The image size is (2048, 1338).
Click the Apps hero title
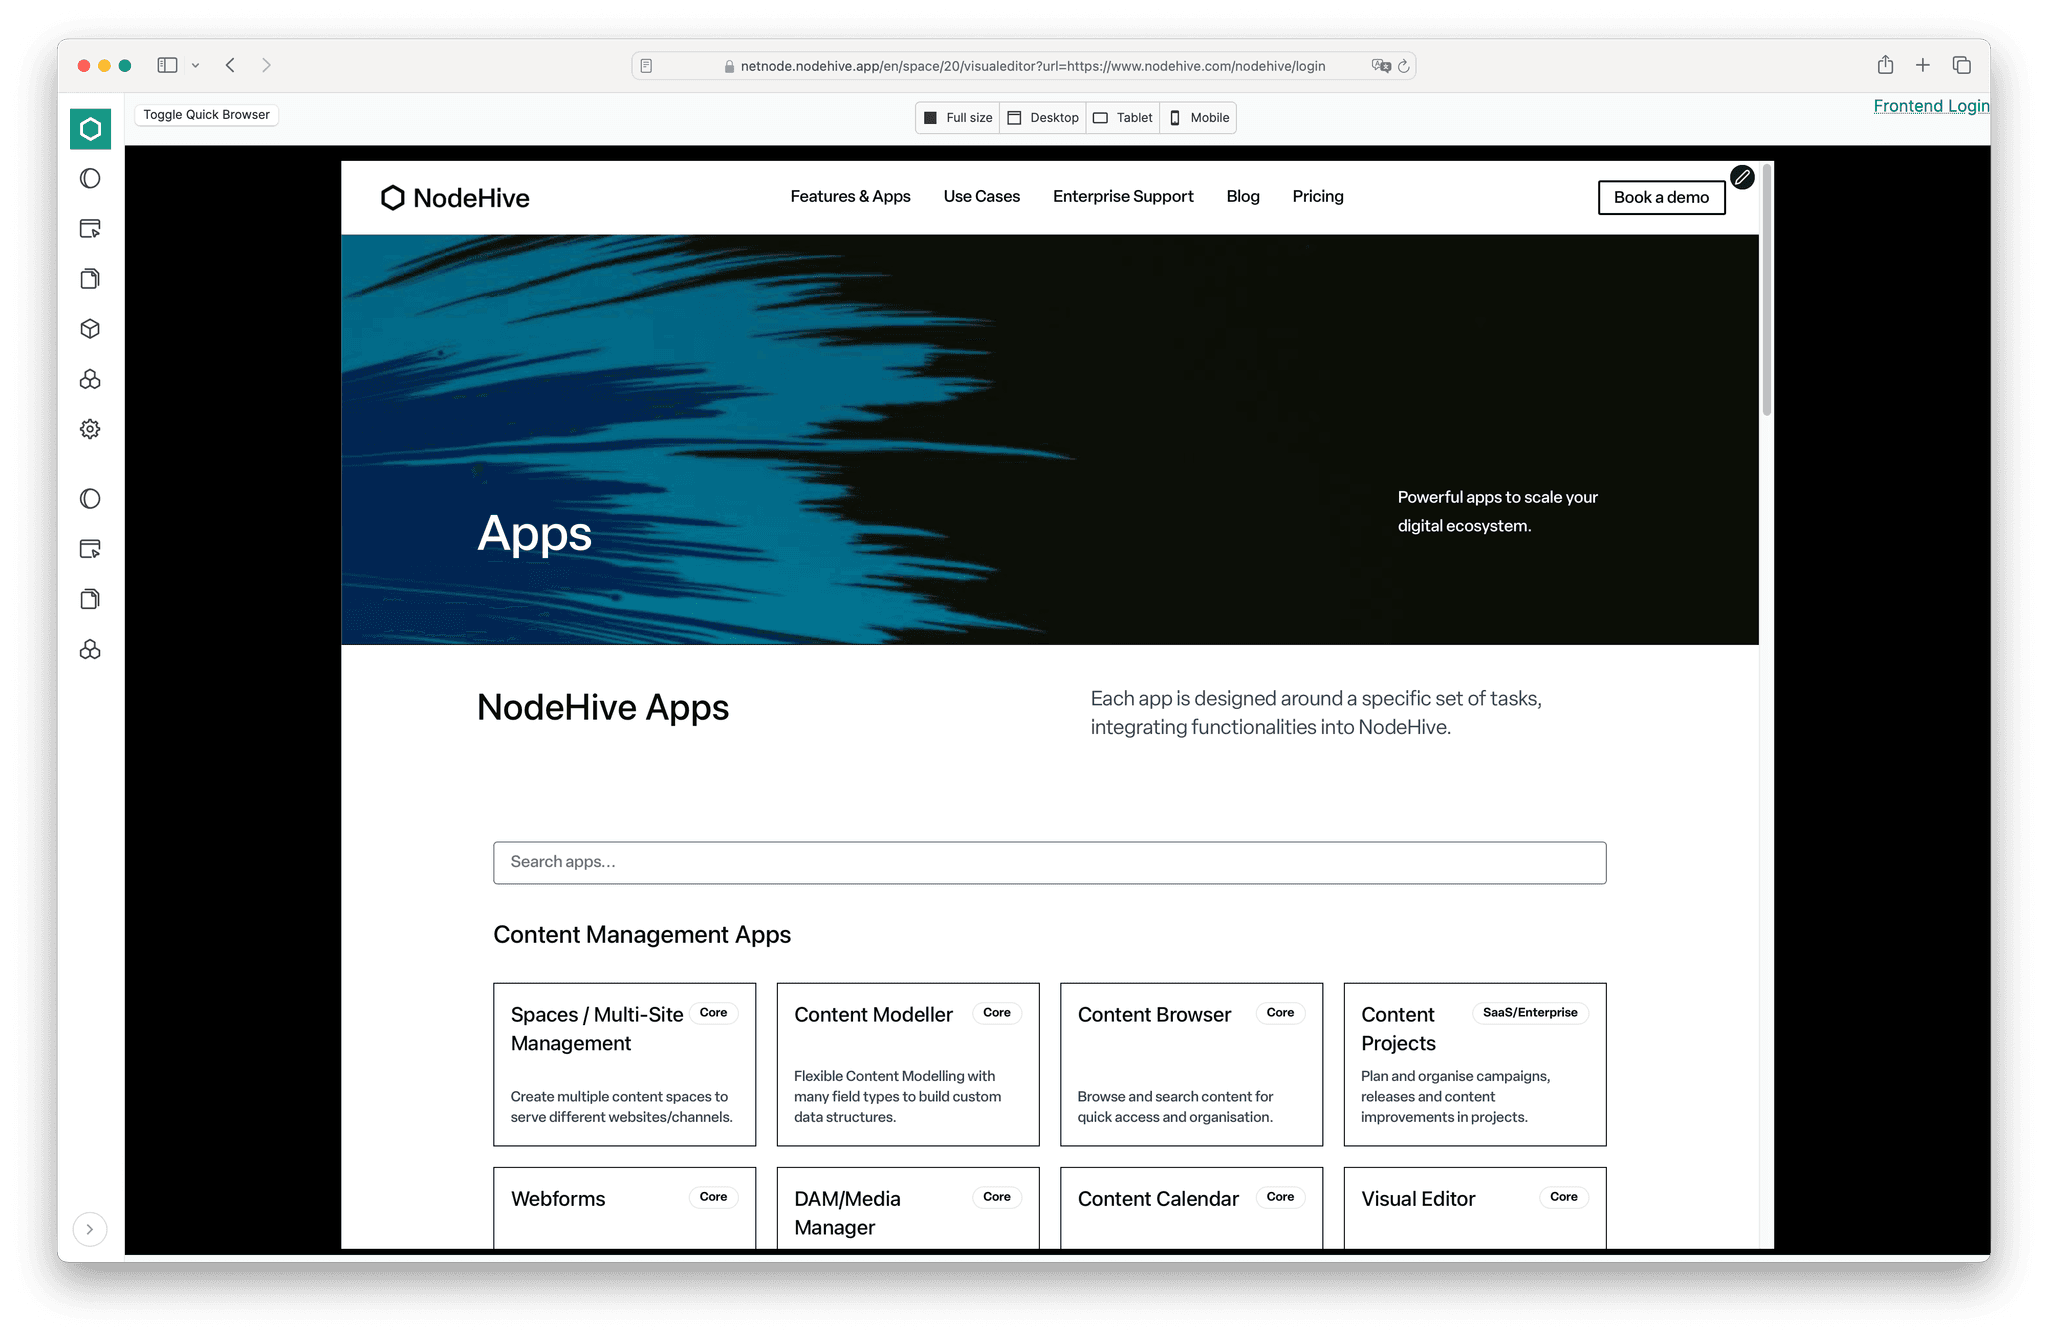535,535
